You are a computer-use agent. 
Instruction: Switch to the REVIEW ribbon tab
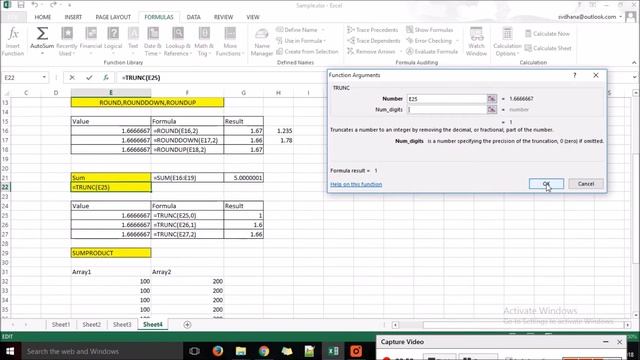click(223, 17)
